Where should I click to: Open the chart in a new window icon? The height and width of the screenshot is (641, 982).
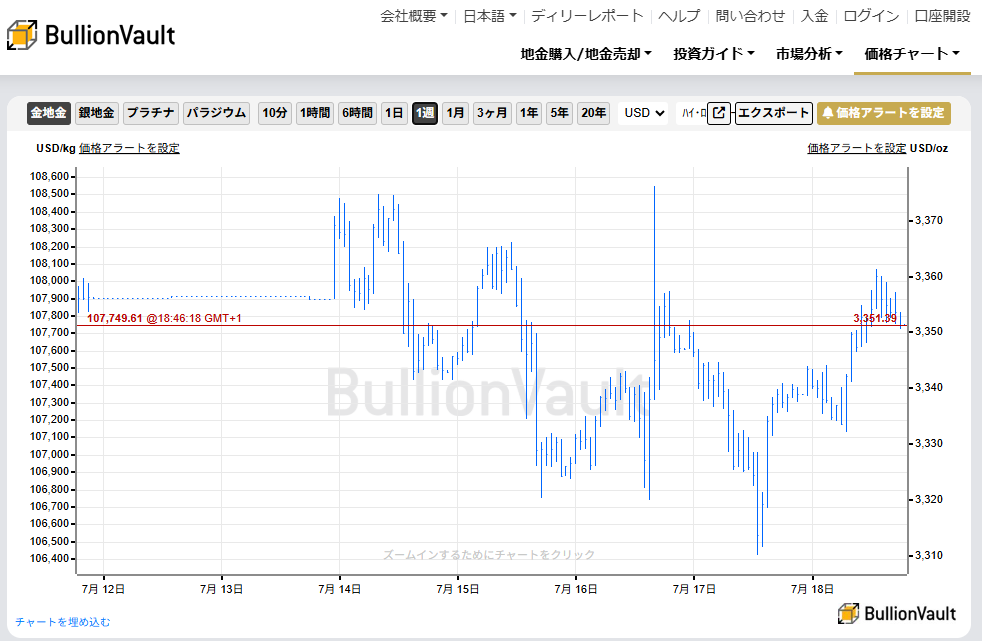point(719,113)
